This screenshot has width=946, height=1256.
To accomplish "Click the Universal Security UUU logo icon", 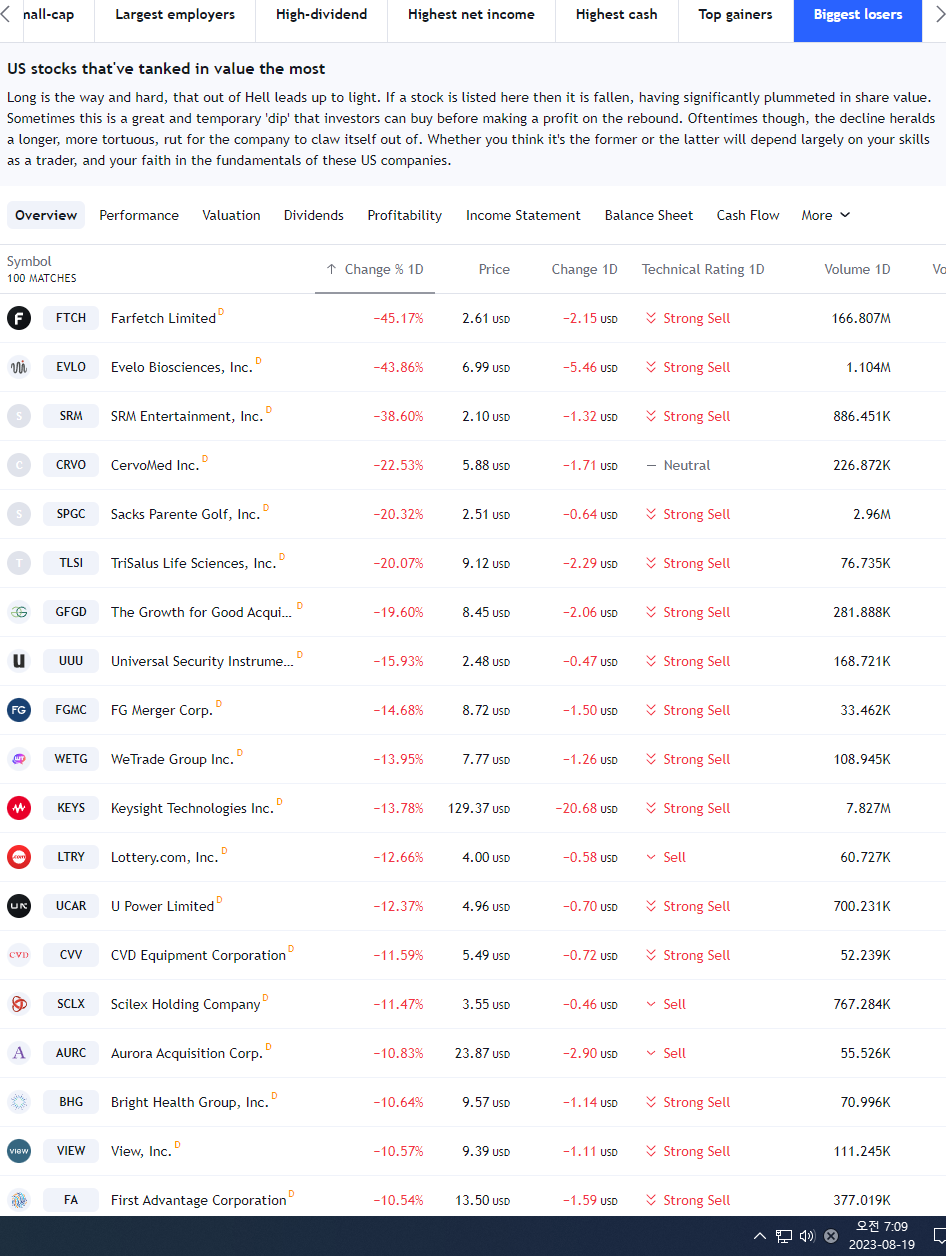I will [19, 661].
